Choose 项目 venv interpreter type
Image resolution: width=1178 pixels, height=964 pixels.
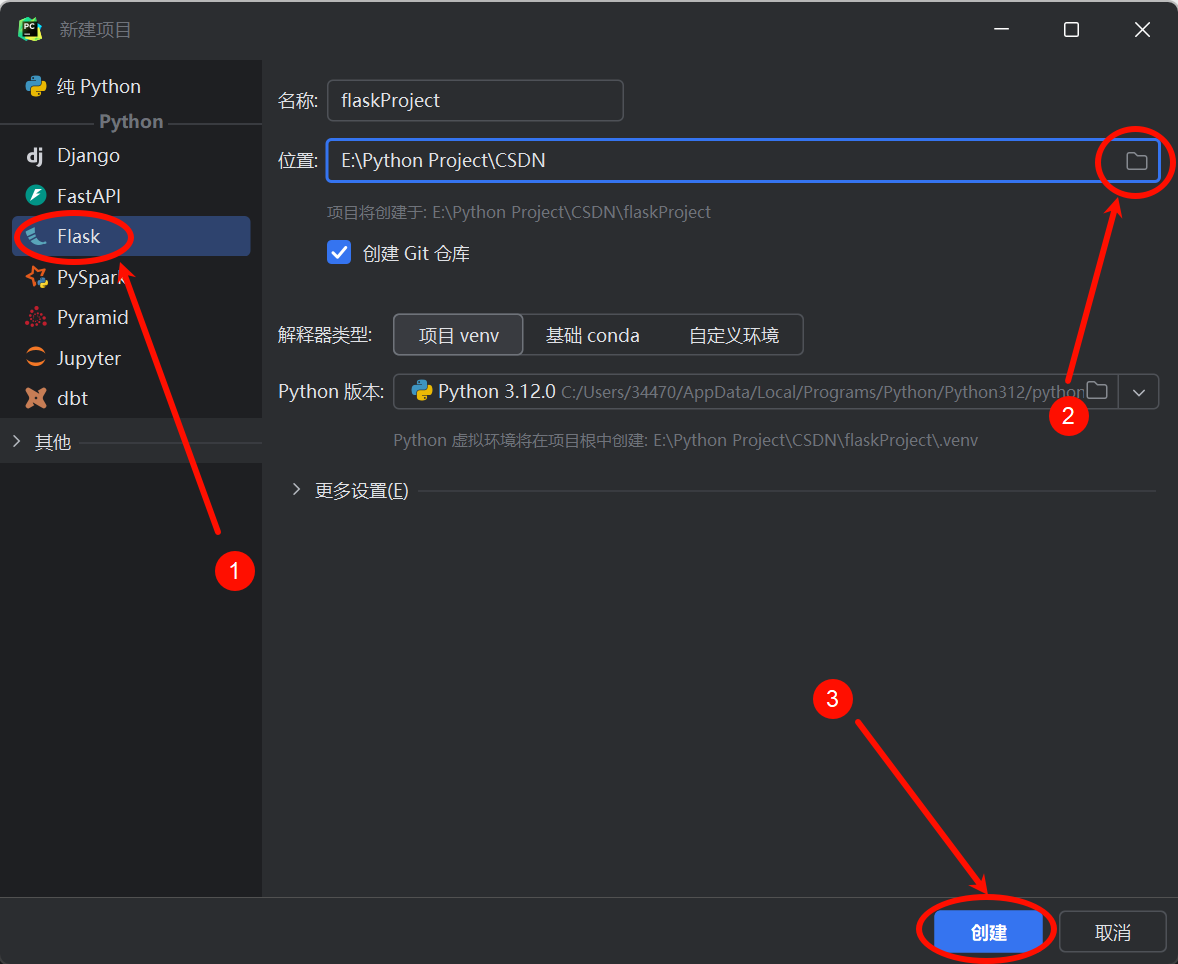[x=458, y=335]
